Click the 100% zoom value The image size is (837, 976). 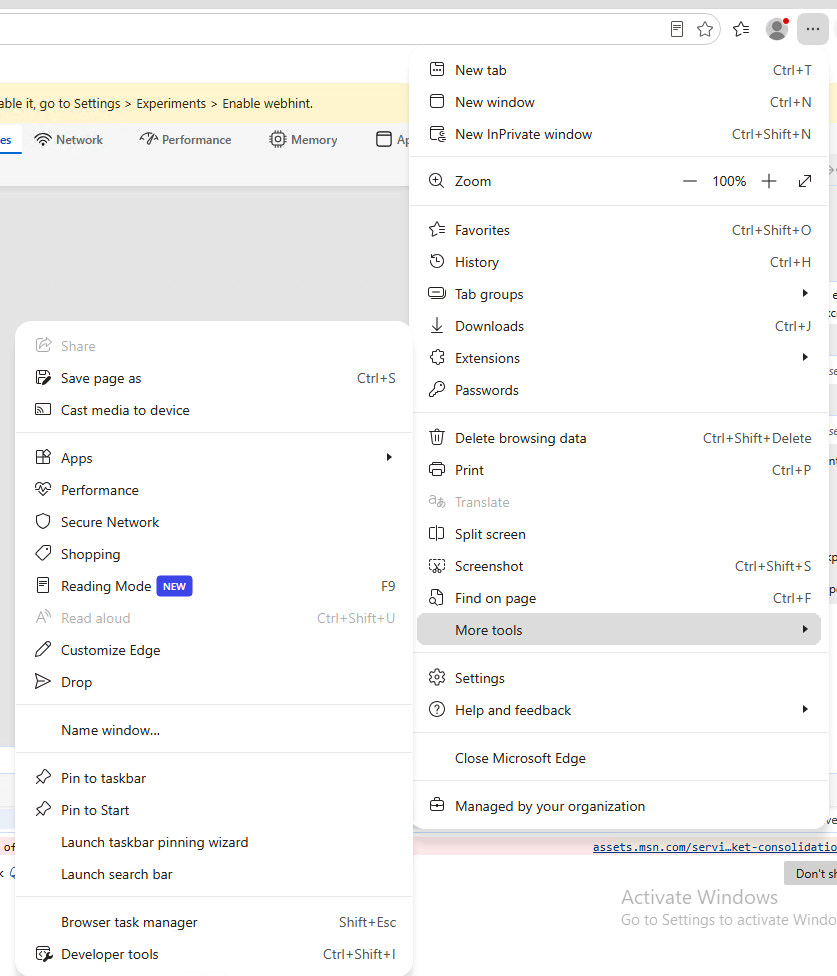coord(729,181)
